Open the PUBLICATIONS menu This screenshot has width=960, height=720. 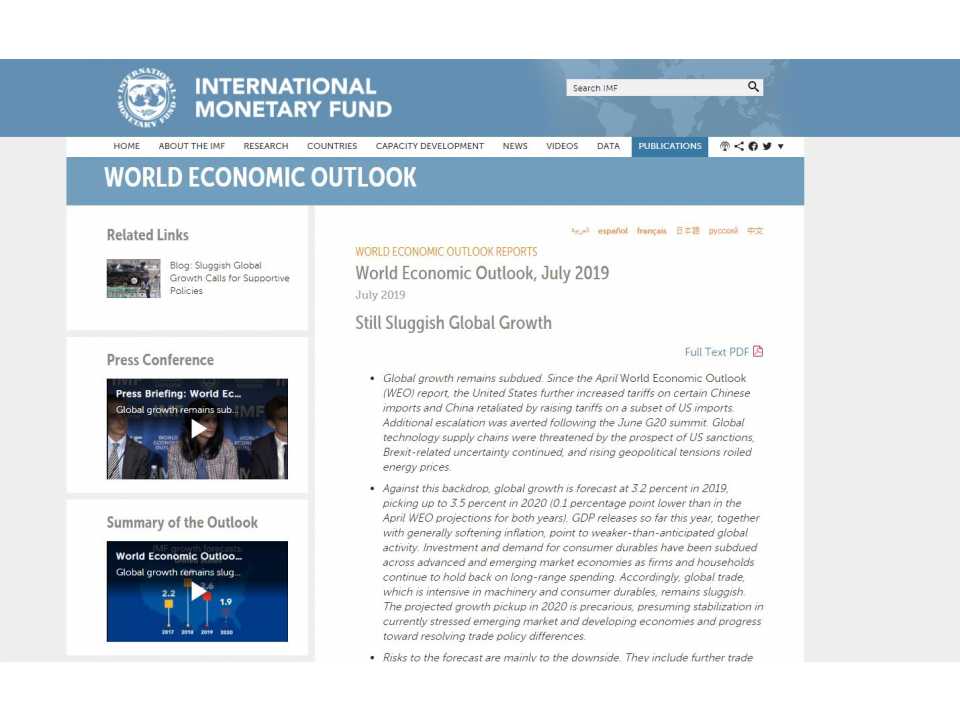coord(669,146)
